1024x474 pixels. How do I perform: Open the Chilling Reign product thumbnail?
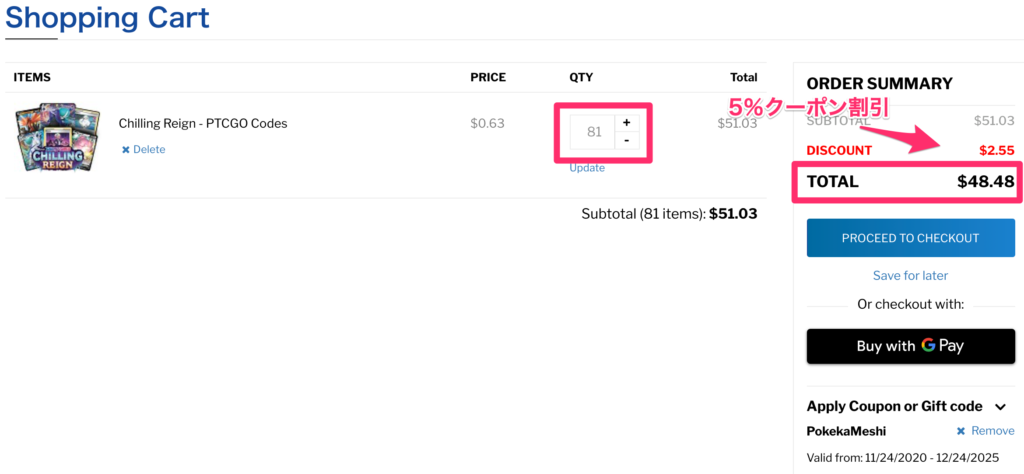point(57,137)
